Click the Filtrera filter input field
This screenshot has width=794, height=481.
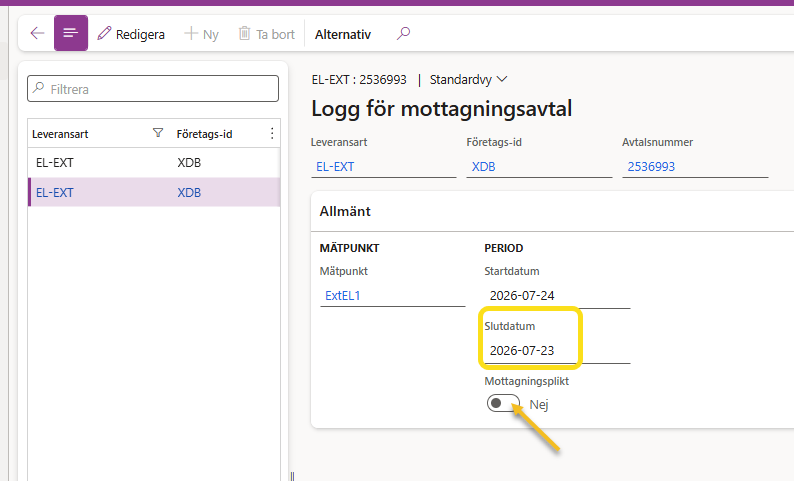tap(153, 89)
